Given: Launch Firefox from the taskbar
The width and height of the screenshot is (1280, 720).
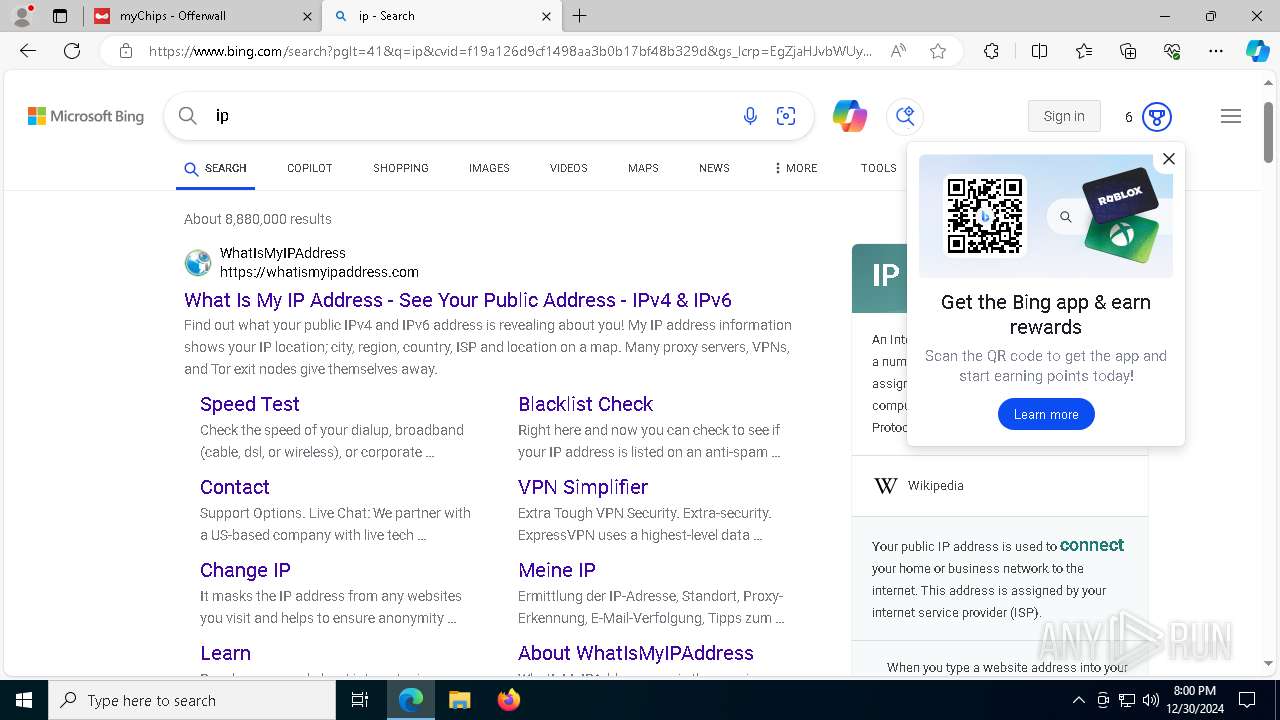Looking at the screenshot, I should [x=508, y=700].
